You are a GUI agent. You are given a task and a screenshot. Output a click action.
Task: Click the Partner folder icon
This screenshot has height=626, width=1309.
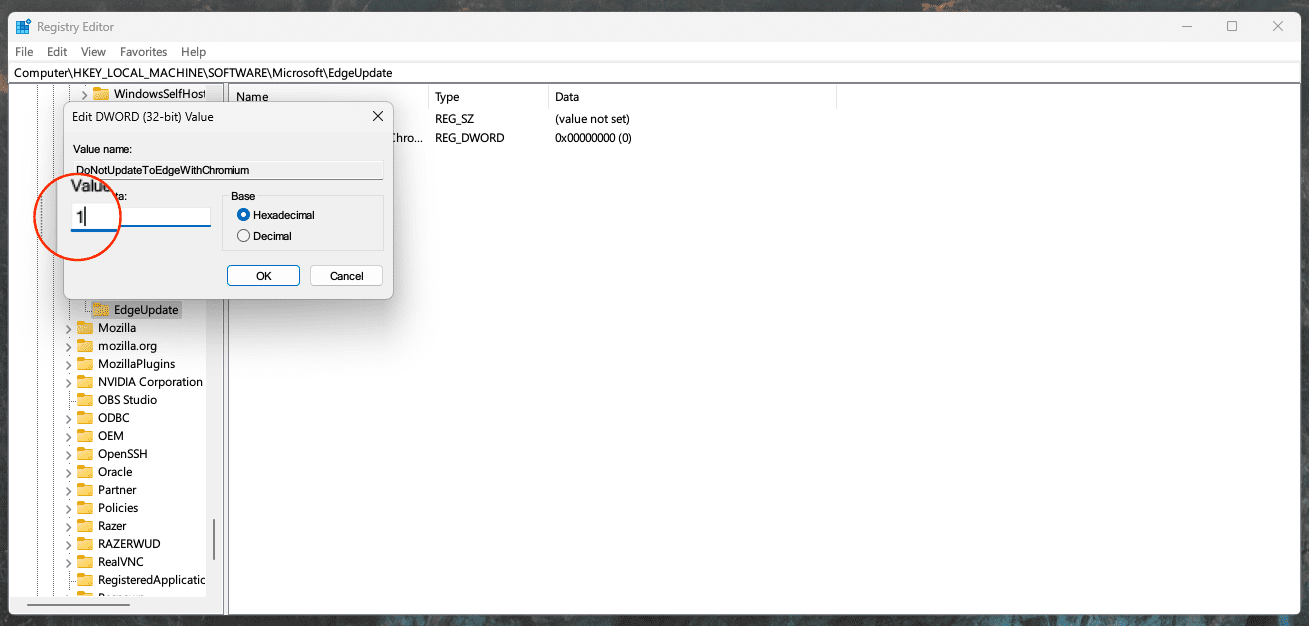coord(85,490)
